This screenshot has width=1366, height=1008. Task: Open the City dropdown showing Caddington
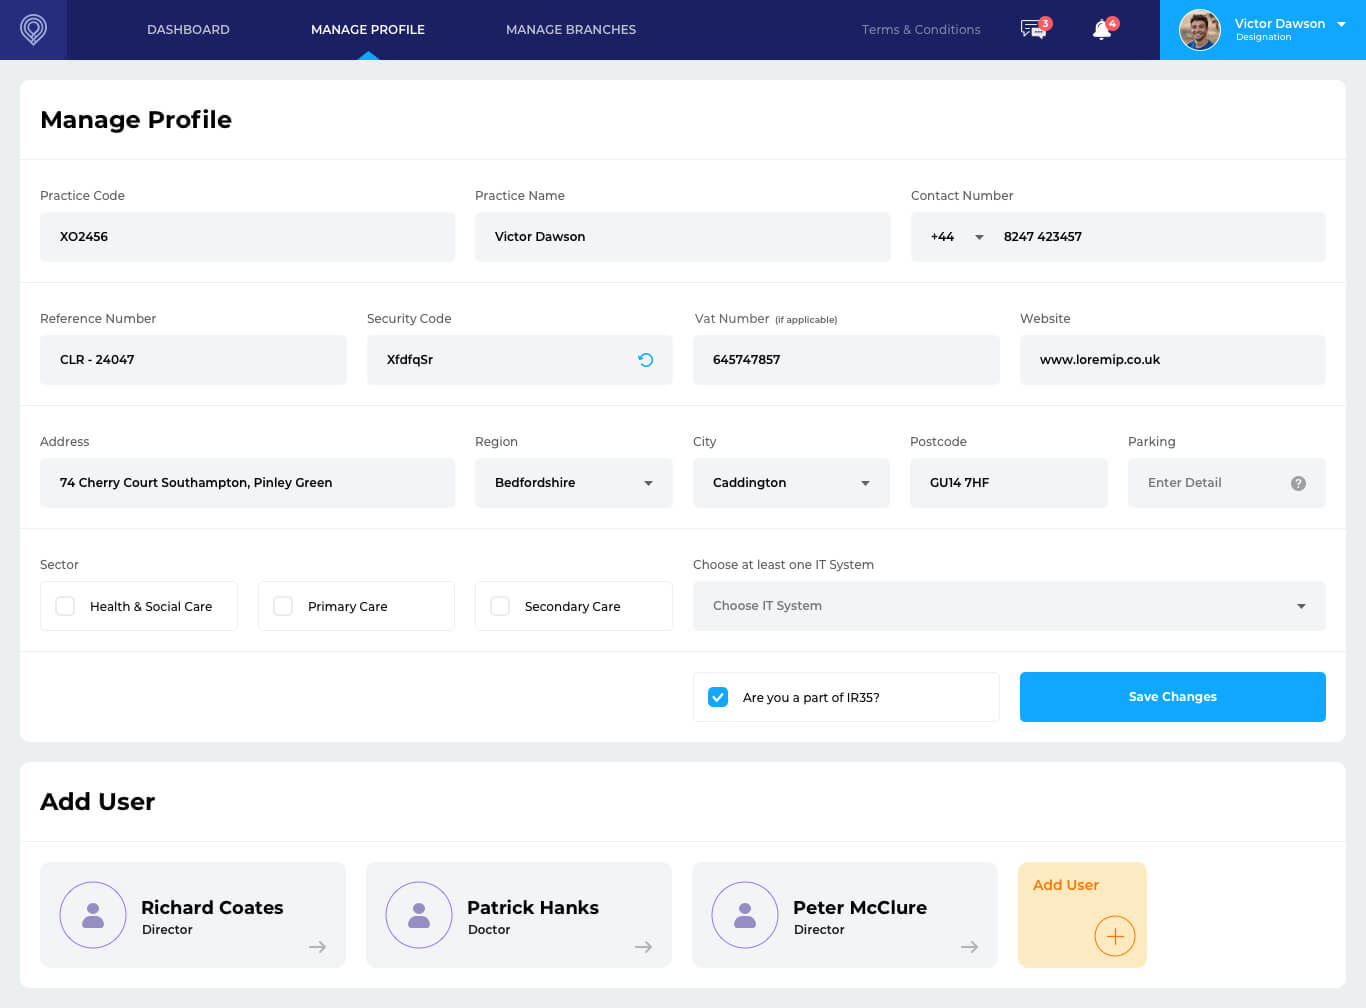coord(791,483)
